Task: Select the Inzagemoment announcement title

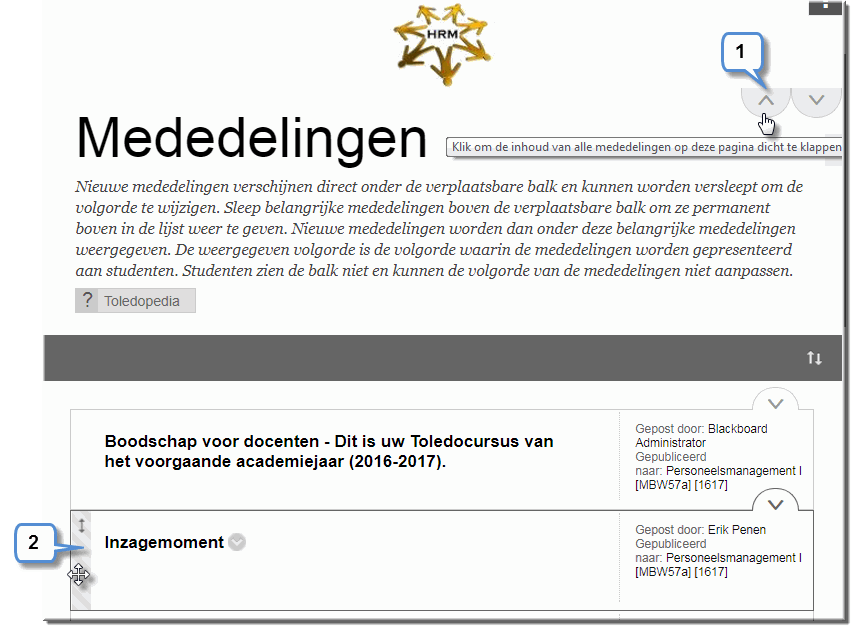Action: coord(164,542)
